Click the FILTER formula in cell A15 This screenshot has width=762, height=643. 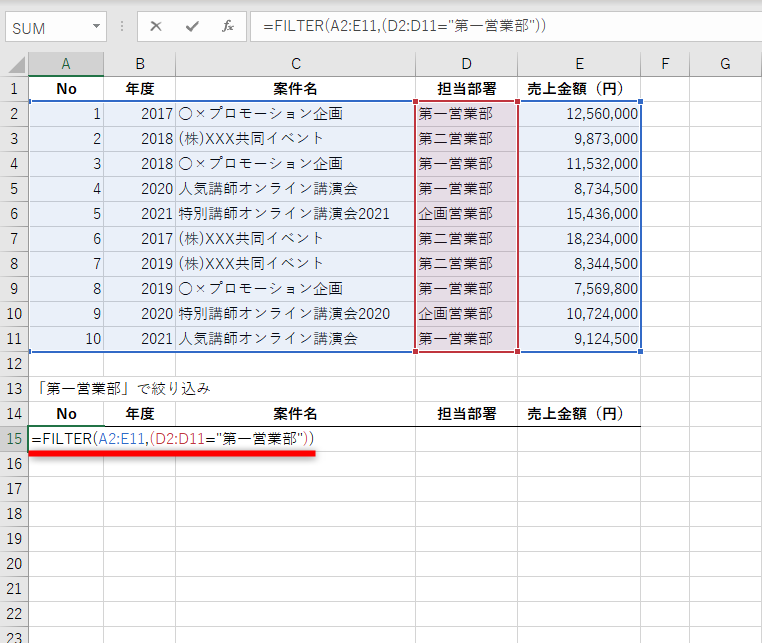click(x=173, y=439)
